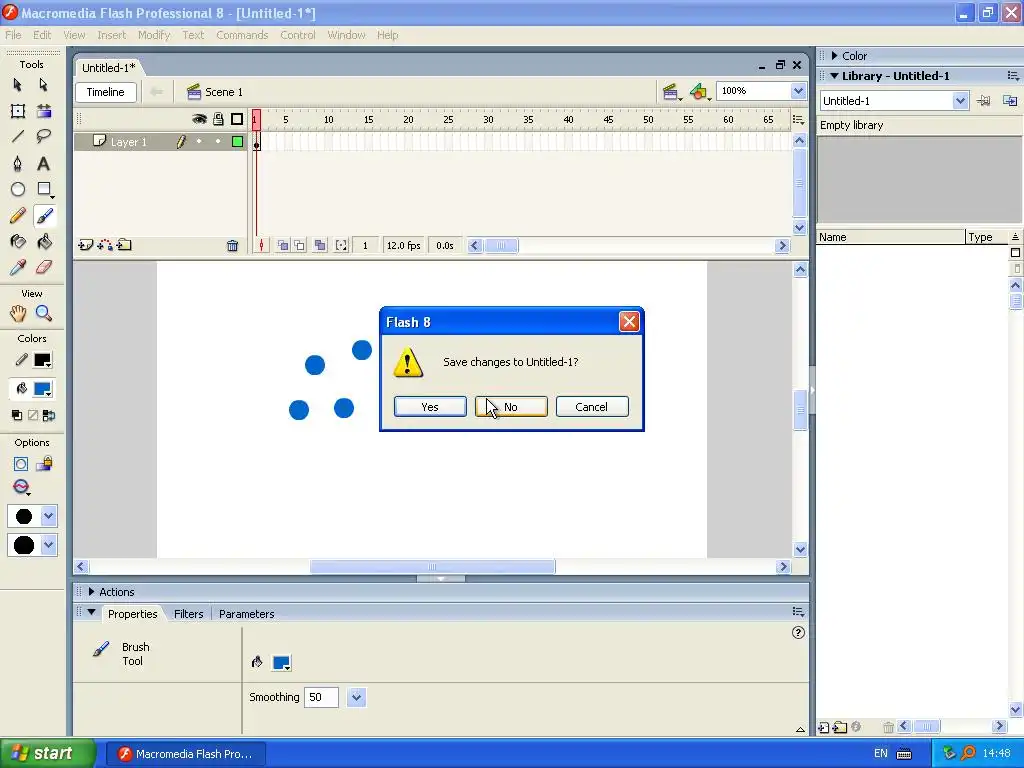Click No in the save dialog
The height and width of the screenshot is (768, 1024).
point(511,407)
